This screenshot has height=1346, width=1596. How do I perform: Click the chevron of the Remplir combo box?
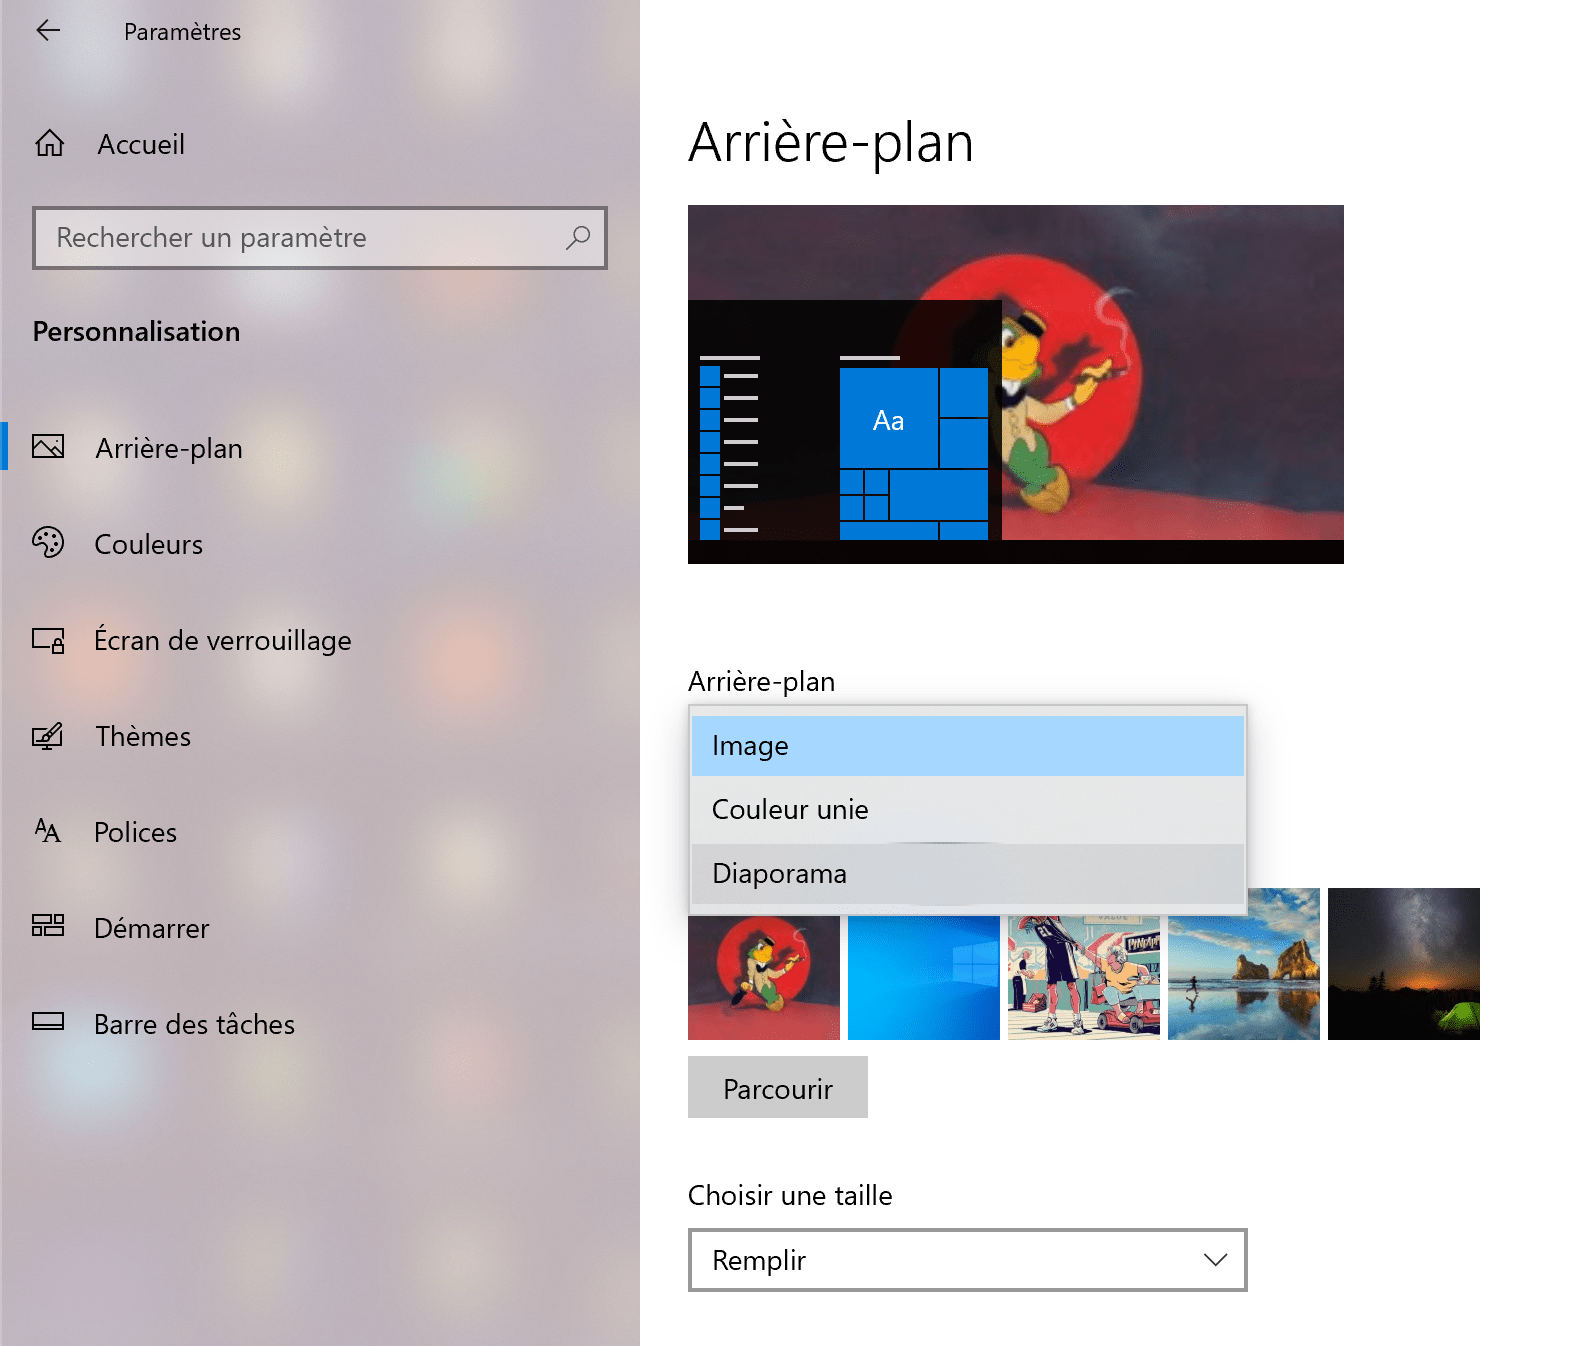click(x=1215, y=1260)
